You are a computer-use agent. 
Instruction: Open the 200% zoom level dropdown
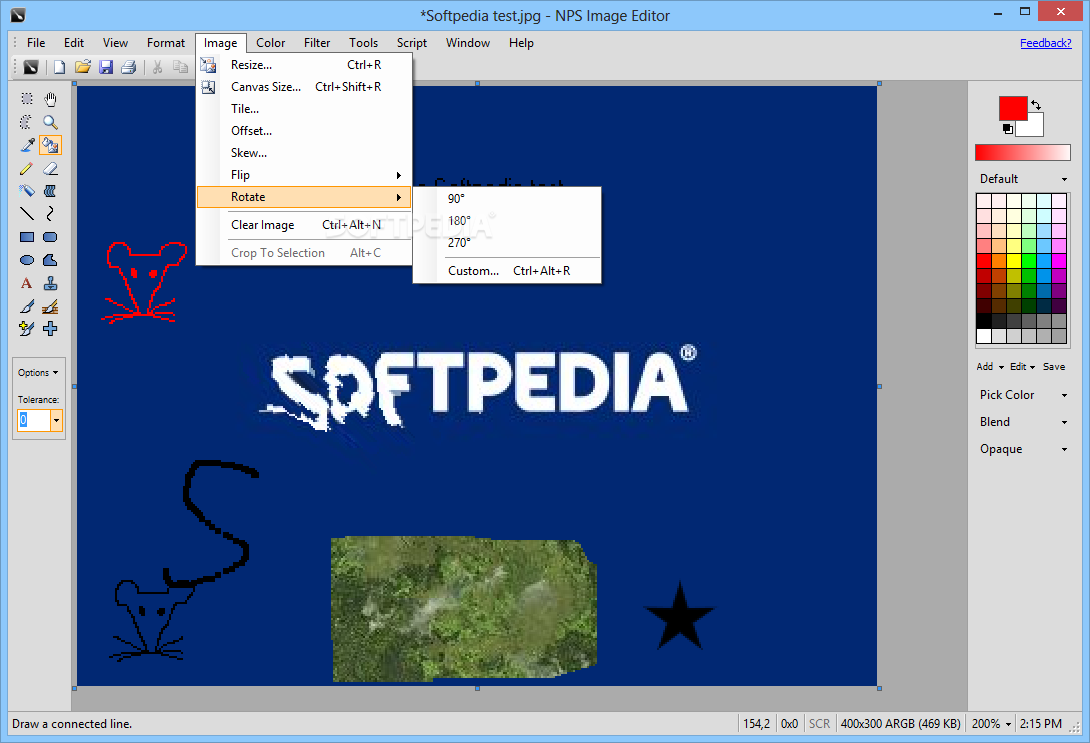pyautogui.click(x=991, y=724)
